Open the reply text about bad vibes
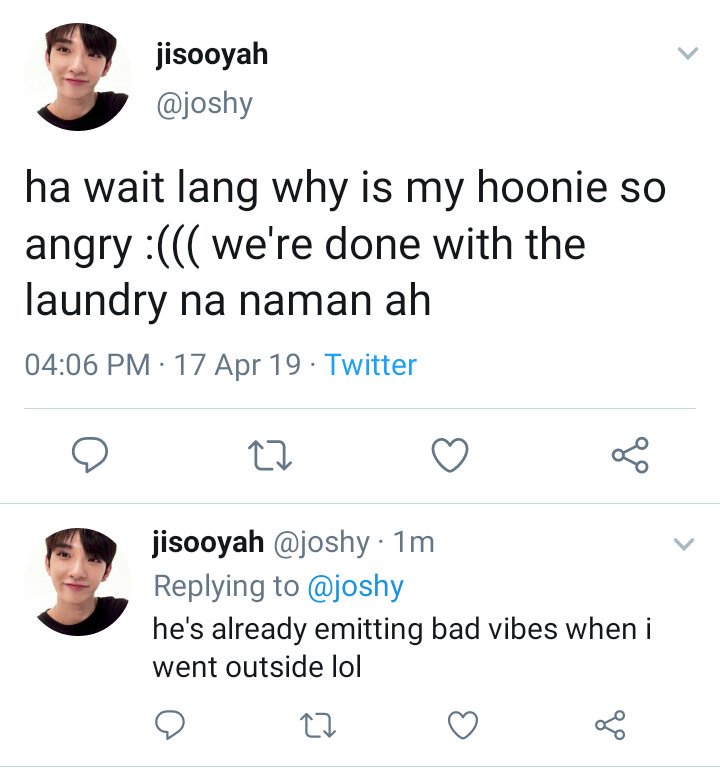The image size is (720, 771). (x=402, y=648)
